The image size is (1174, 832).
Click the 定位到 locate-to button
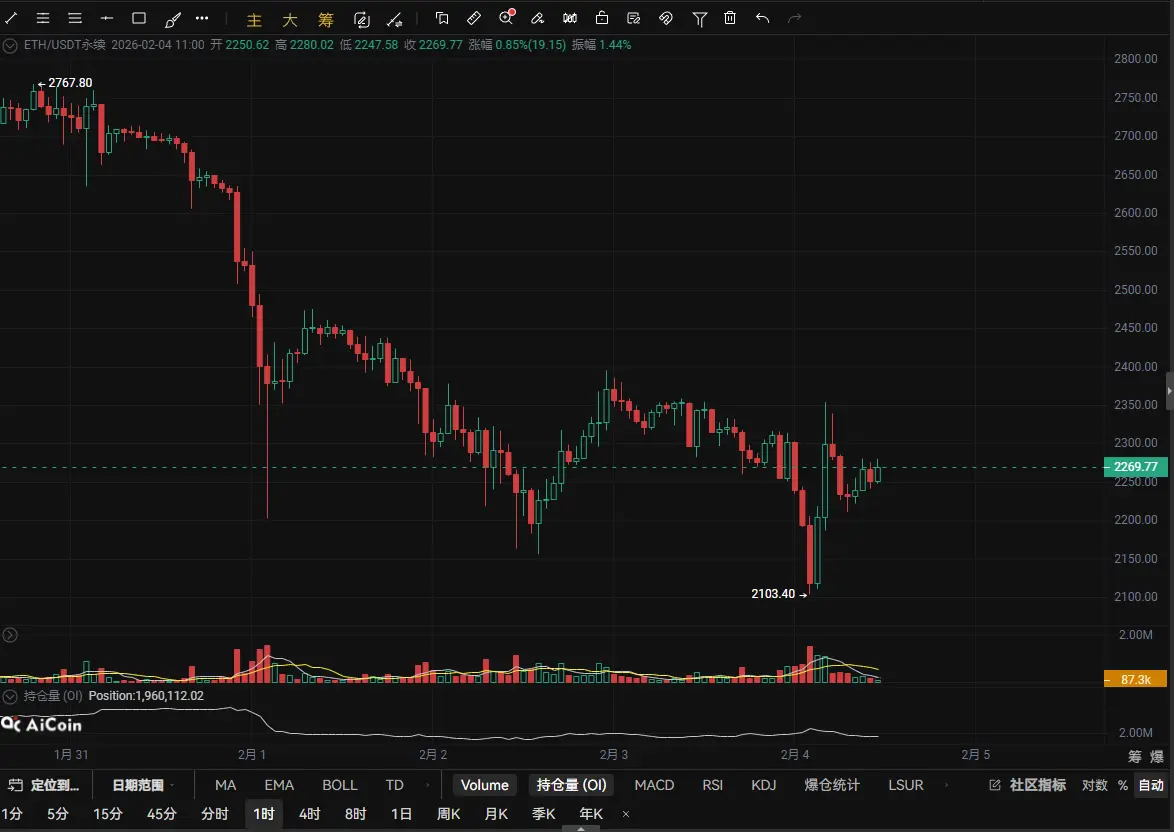tap(43, 785)
